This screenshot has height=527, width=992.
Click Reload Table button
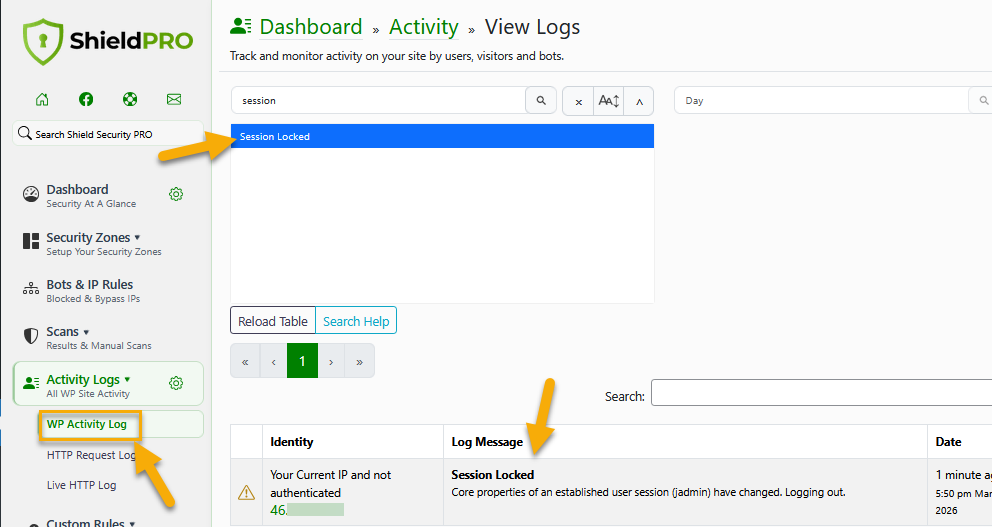[x=273, y=321]
